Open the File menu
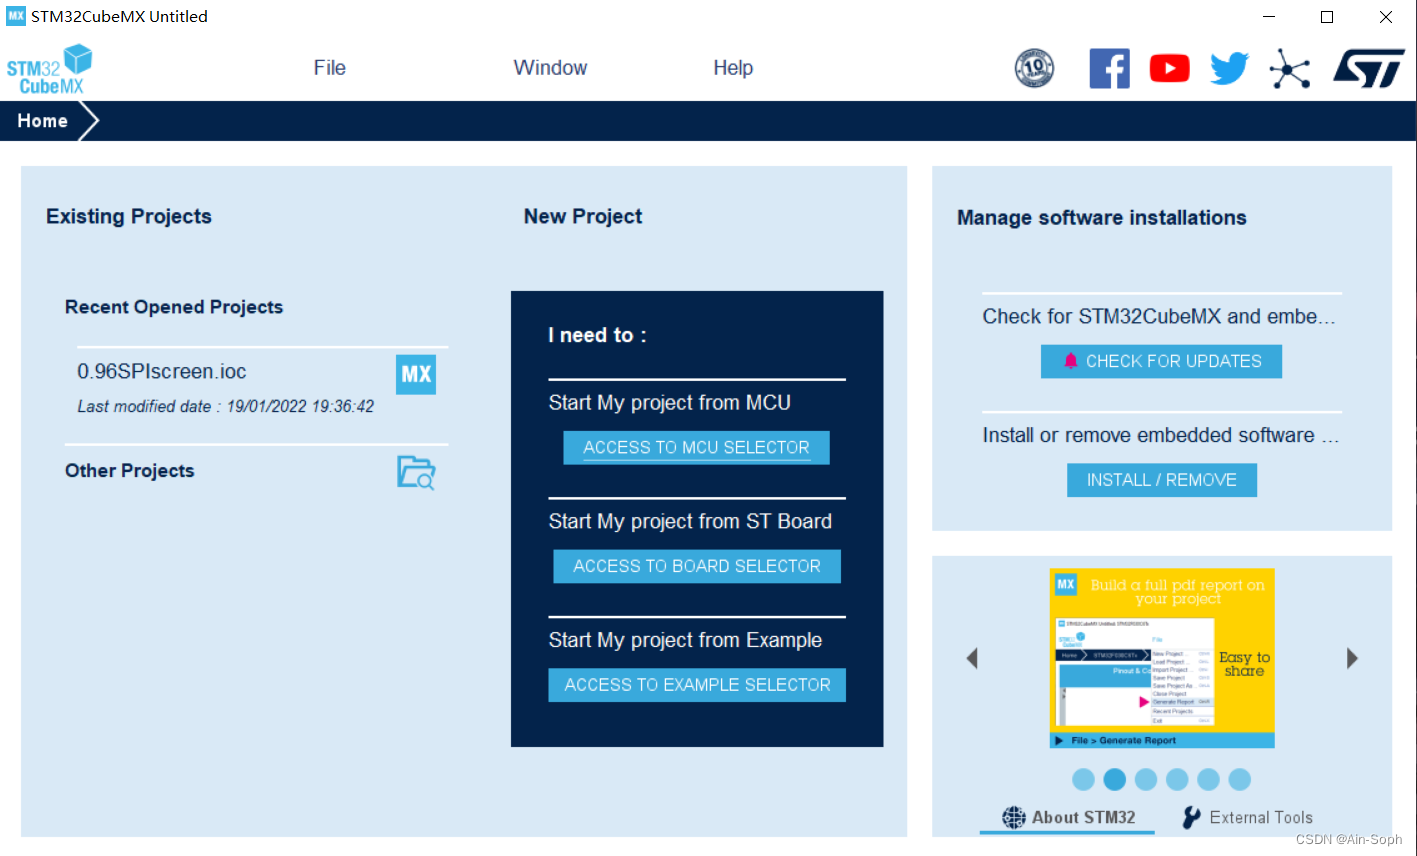This screenshot has width=1417, height=856. coord(329,67)
